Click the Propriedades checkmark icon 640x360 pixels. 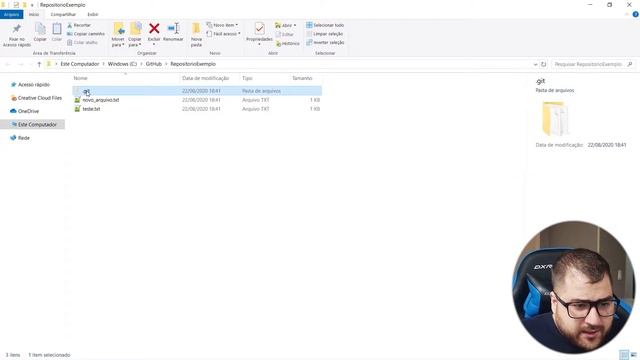click(x=259, y=29)
